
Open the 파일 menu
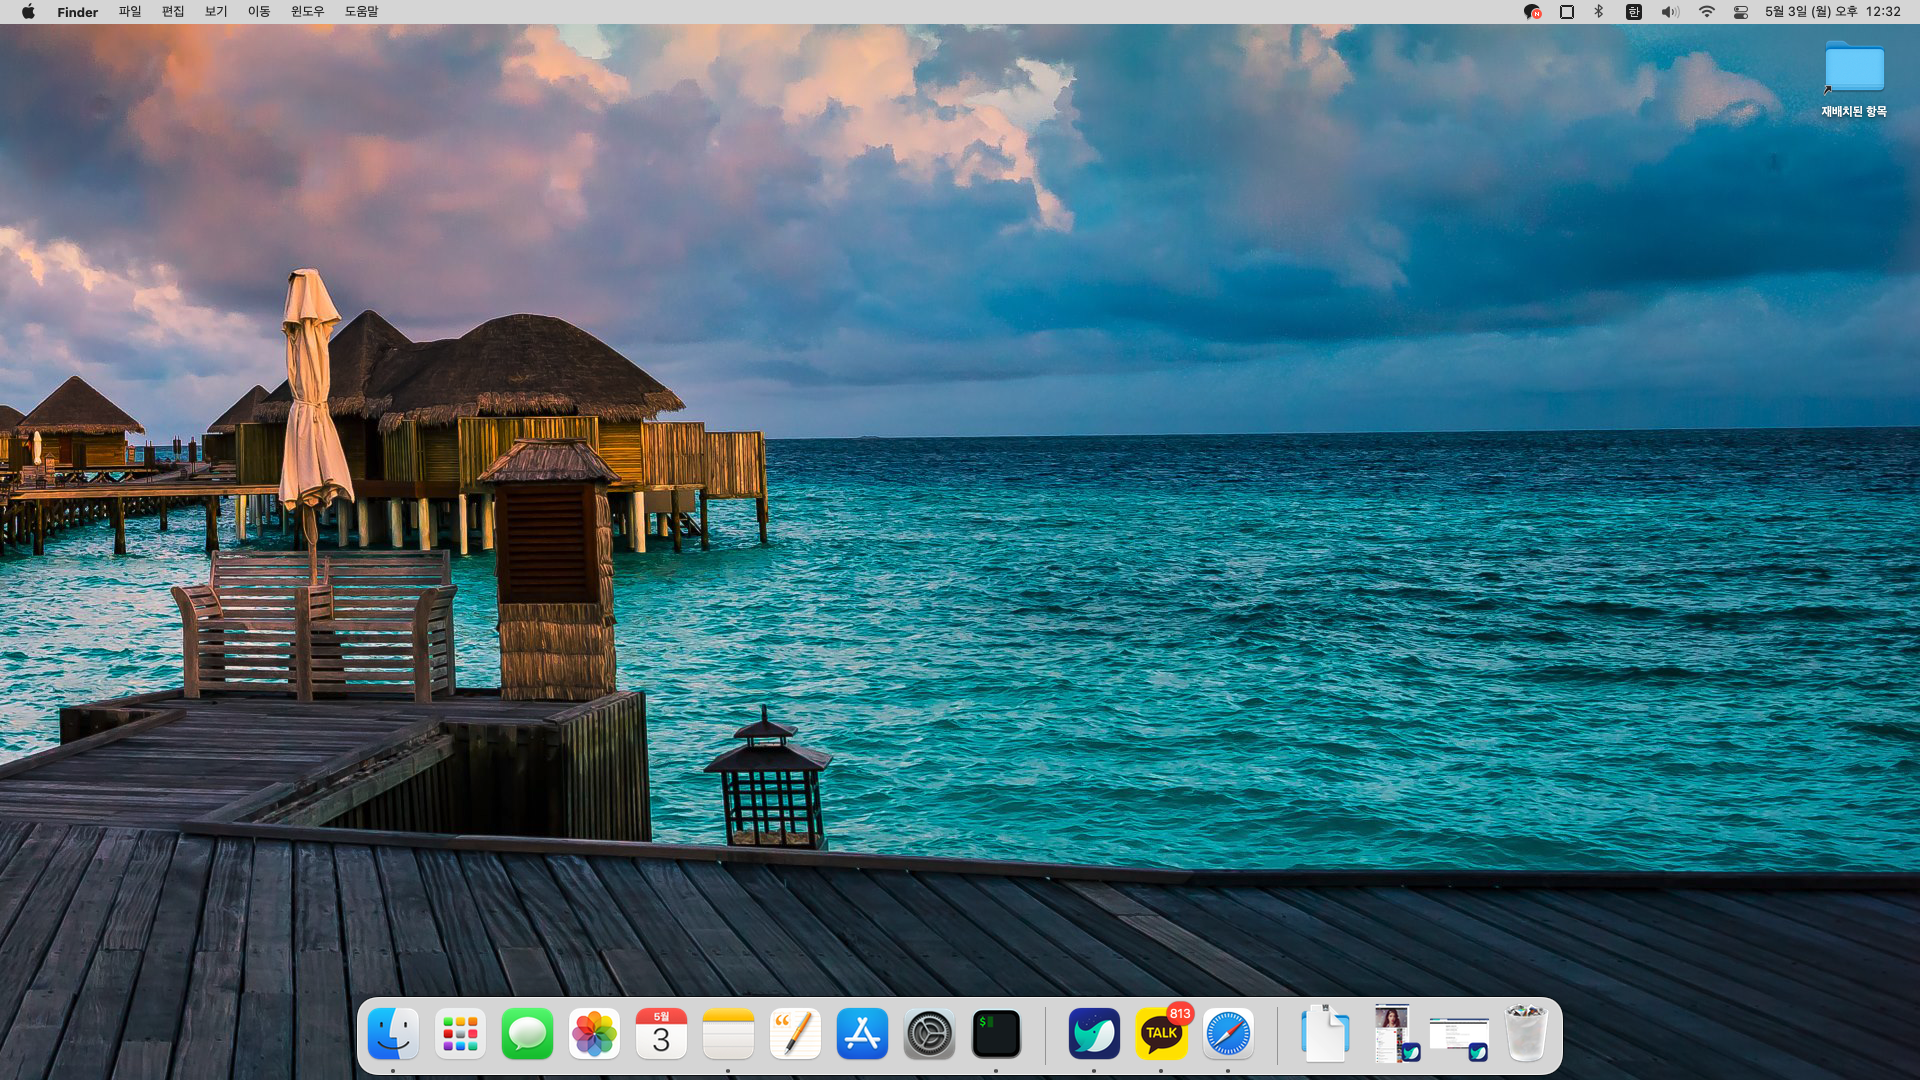coord(130,12)
